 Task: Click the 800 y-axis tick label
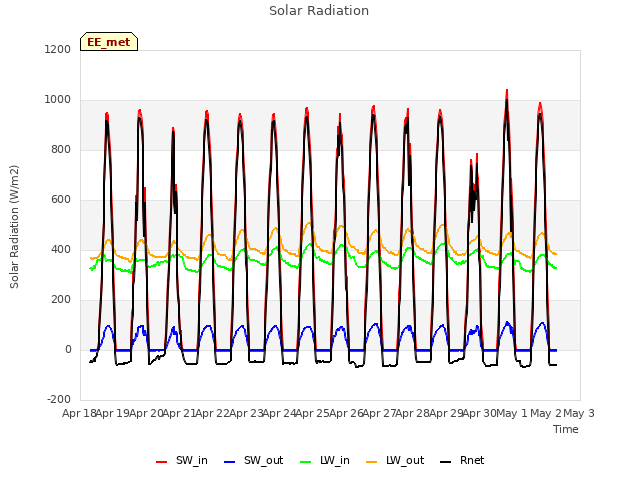coord(61,149)
